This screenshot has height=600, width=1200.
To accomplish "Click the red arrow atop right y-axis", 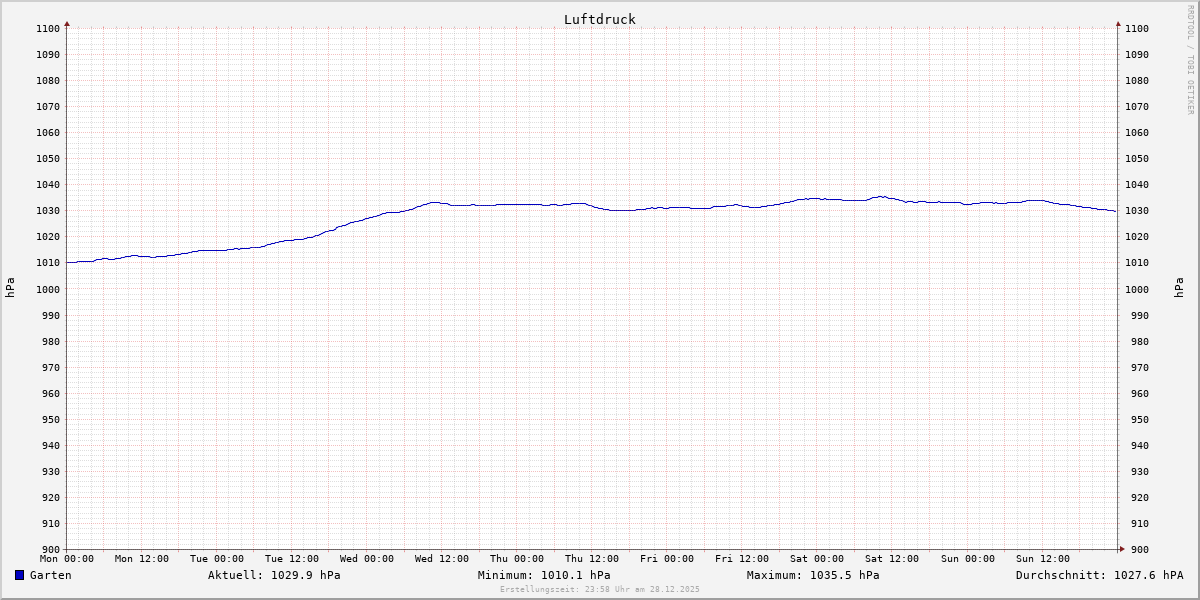I will point(1118,23).
